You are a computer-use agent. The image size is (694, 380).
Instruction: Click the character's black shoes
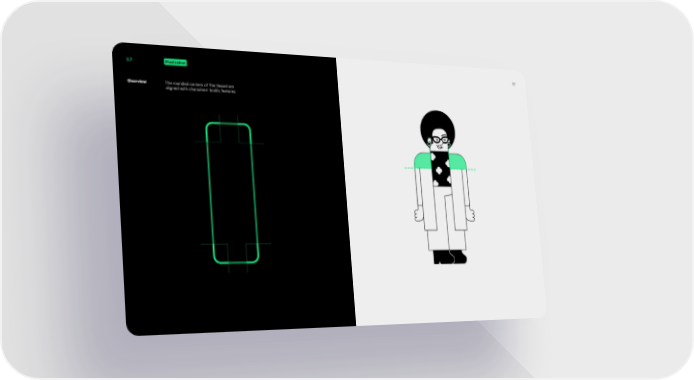(x=450, y=257)
